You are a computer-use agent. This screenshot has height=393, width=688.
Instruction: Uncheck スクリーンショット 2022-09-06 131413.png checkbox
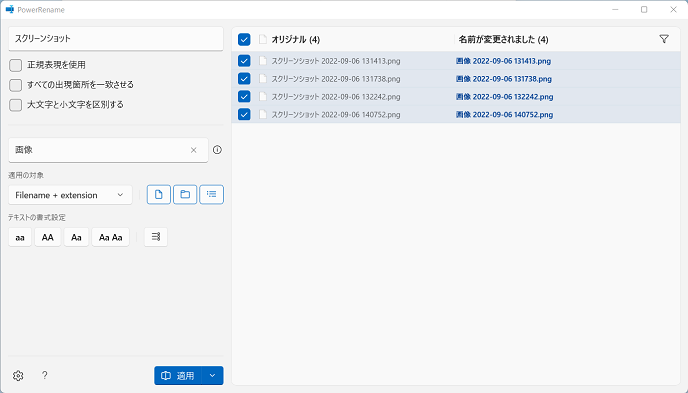coord(244,61)
